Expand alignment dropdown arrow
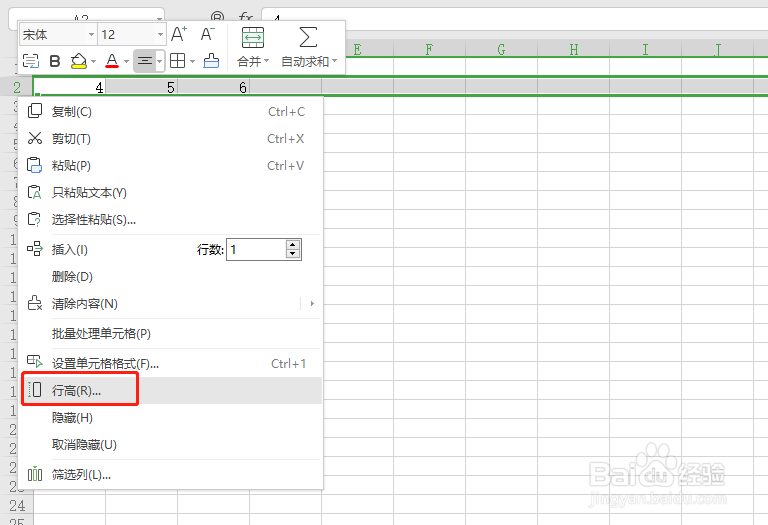768x525 pixels. [160, 62]
